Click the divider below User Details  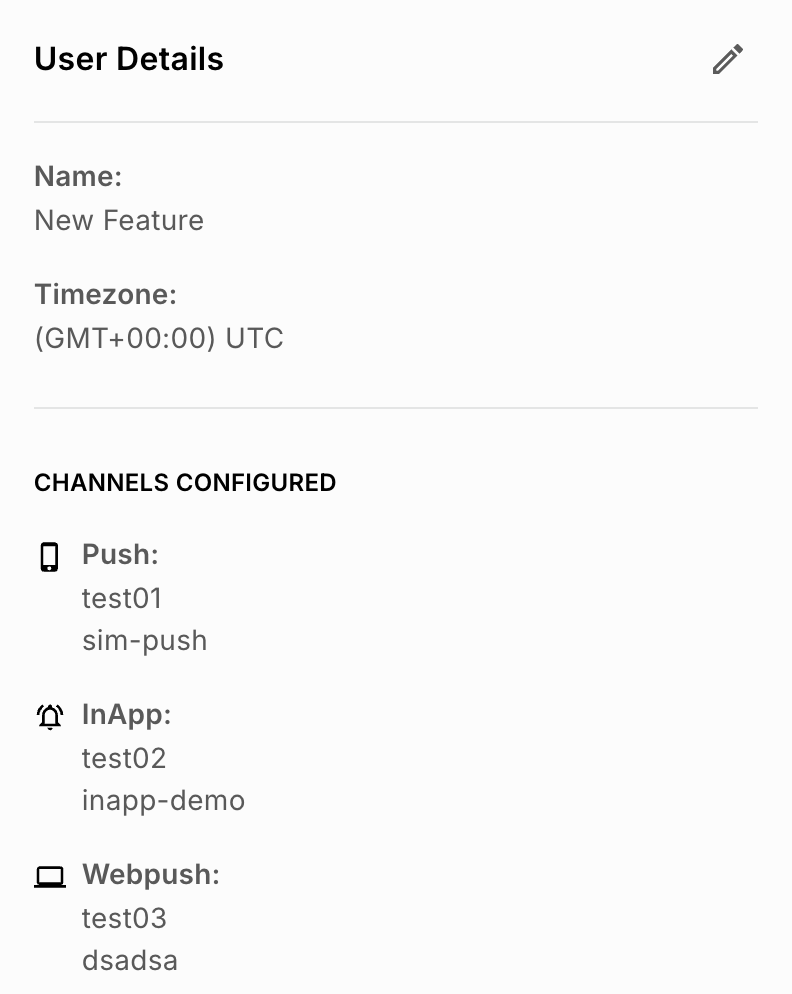pyautogui.click(x=396, y=122)
